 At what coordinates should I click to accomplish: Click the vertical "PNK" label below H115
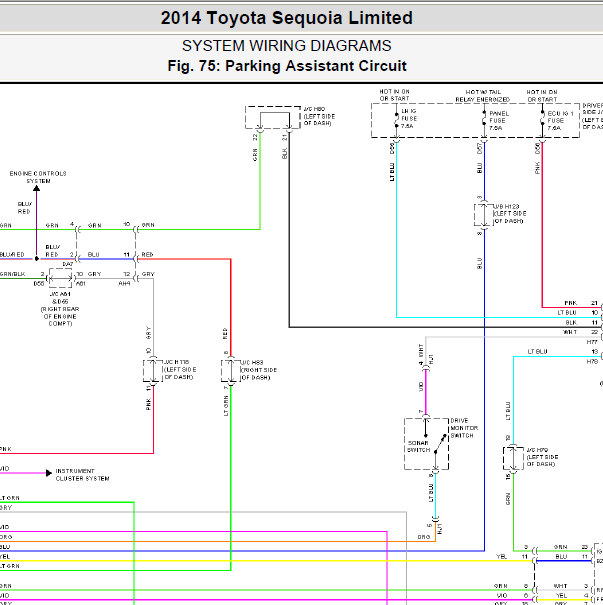coord(148,404)
